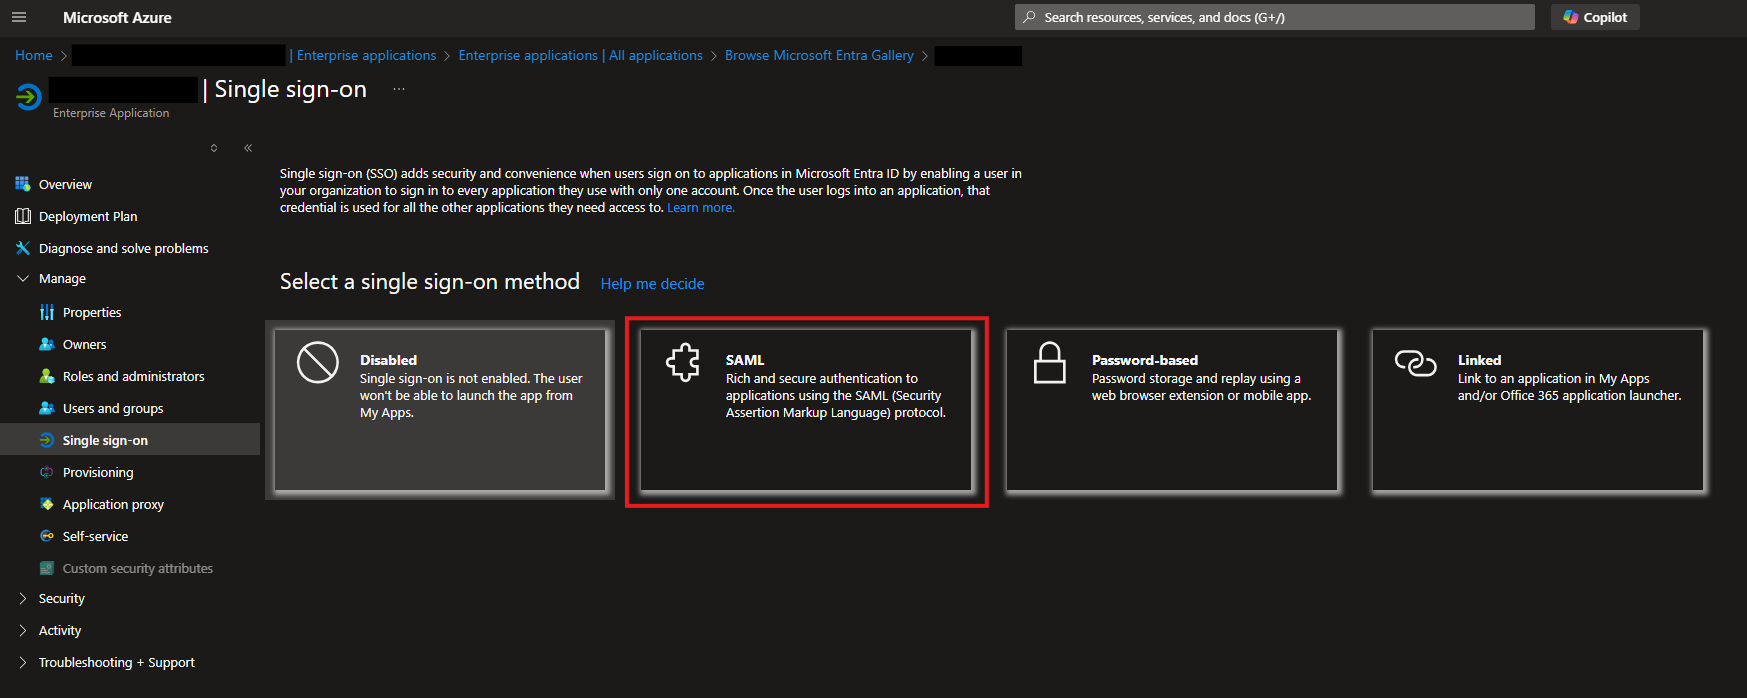The height and width of the screenshot is (698, 1747).
Task: Click the Learn more link
Action: click(x=701, y=208)
